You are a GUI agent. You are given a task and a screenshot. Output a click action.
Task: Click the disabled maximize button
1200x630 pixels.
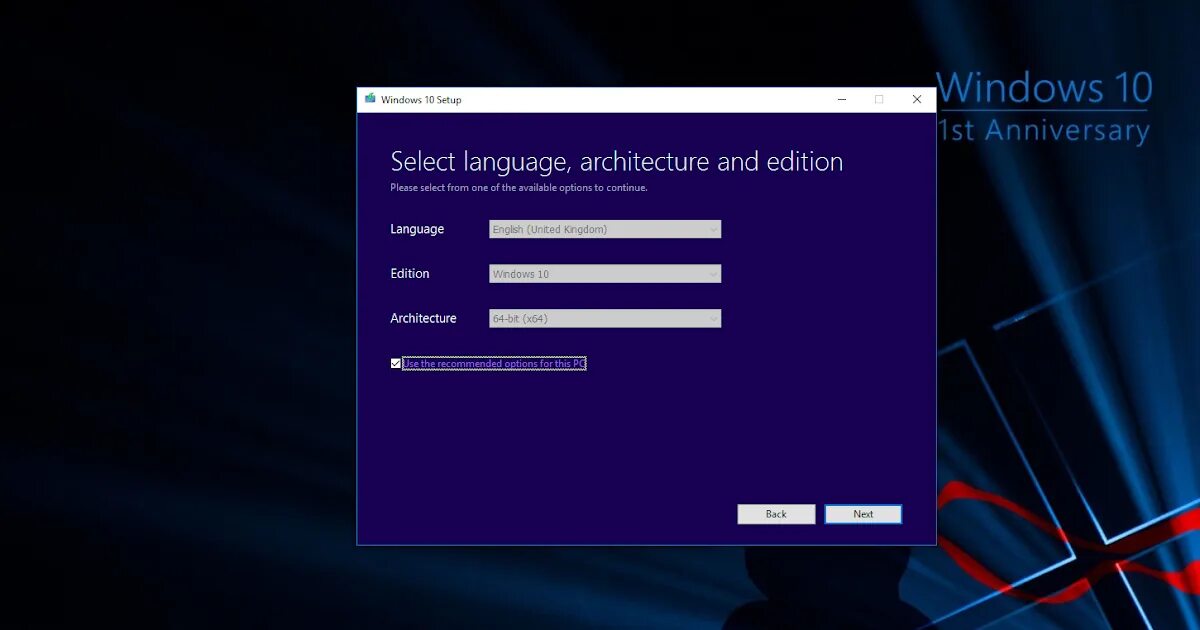tap(879, 99)
